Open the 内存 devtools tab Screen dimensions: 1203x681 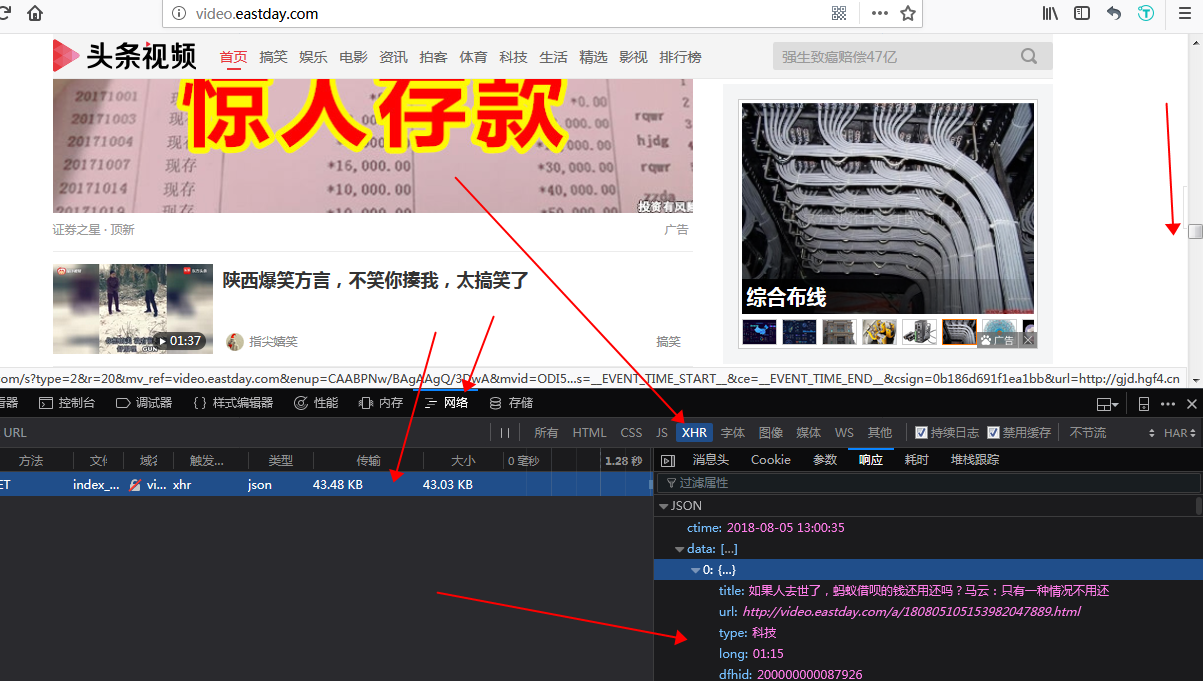[x=381, y=403]
